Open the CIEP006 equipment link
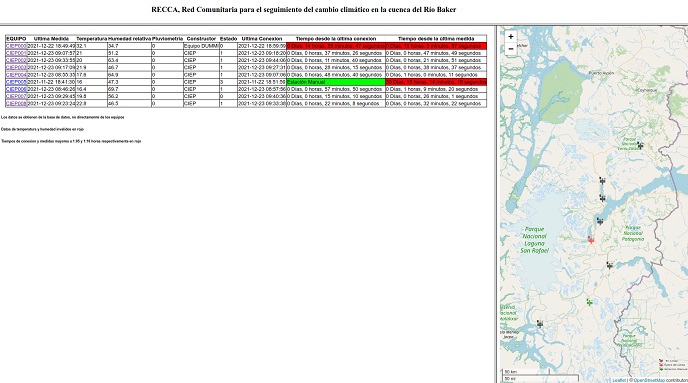688x383 pixels. click(16, 89)
